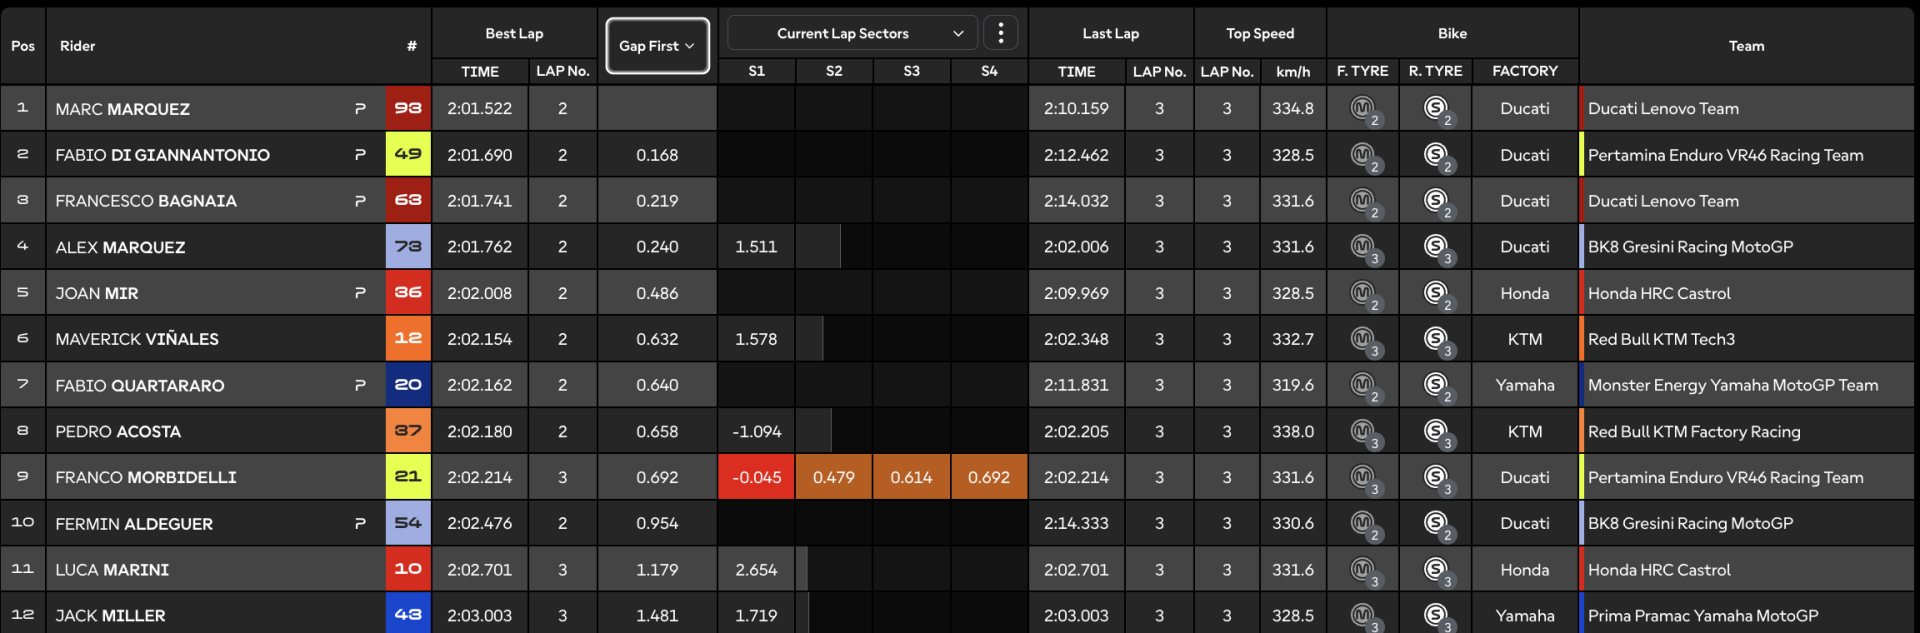Image resolution: width=1920 pixels, height=633 pixels.
Task: Click Joan Mir front tyre icon
Action: (1365, 294)
